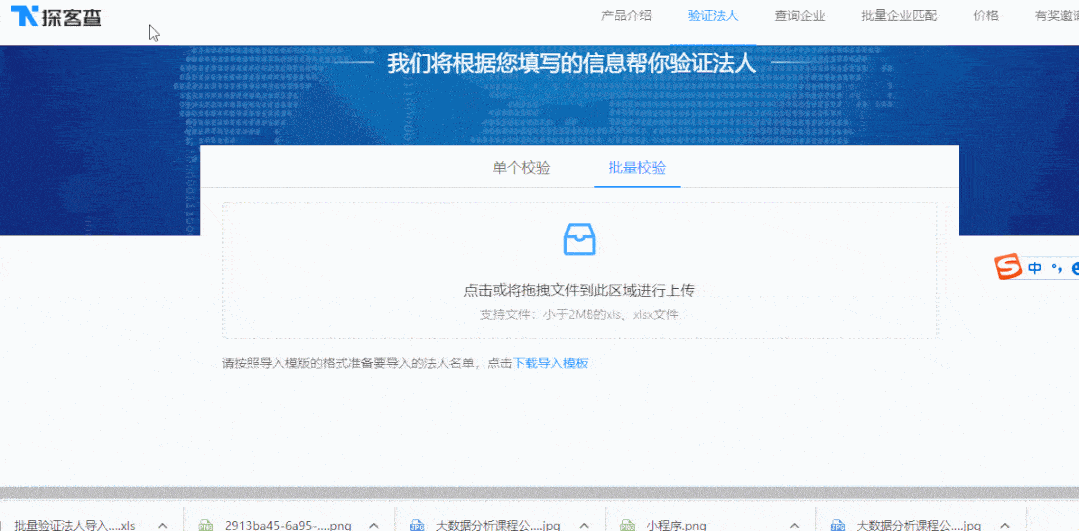The height and width of the screenshot is (531, 1079).
Task: Expand options for the first 大数据分析课程公 jpg download
Action: click(584, 525)
